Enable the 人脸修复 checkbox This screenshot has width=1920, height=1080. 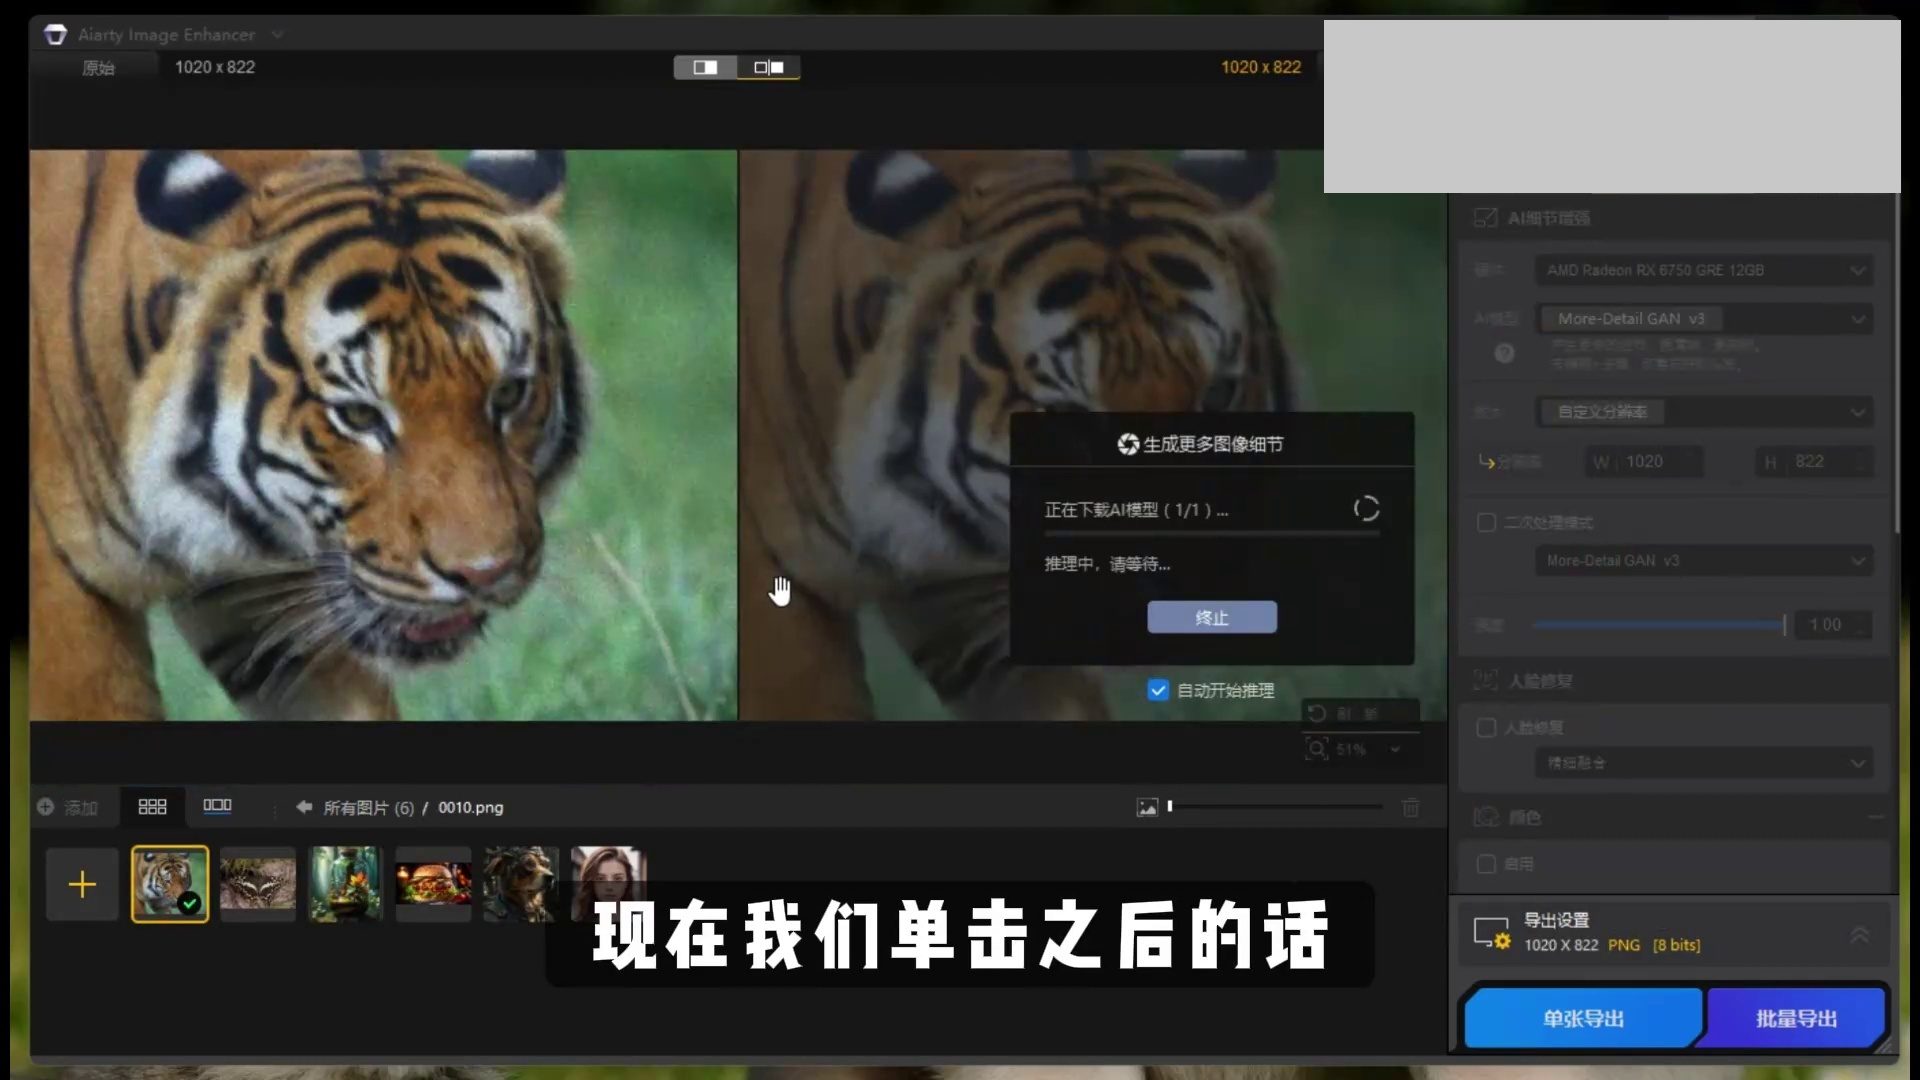point(1486,727)
